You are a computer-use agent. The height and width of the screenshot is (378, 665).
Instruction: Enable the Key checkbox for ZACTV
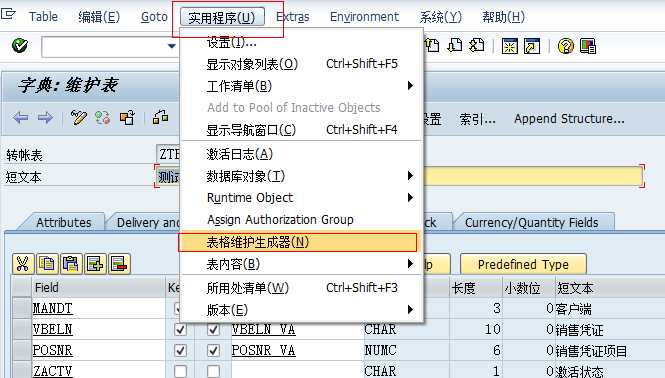(x=180, y=371)
